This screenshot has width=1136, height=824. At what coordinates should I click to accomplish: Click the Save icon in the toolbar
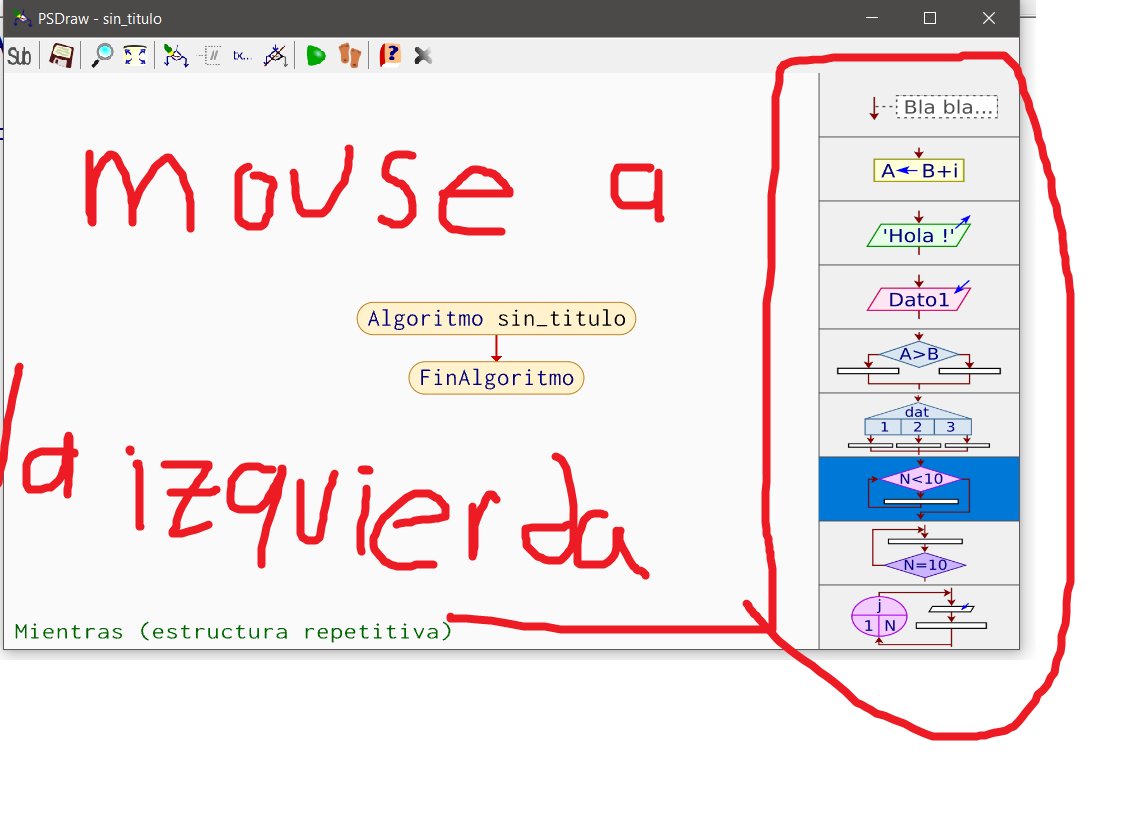pos(60,55)
